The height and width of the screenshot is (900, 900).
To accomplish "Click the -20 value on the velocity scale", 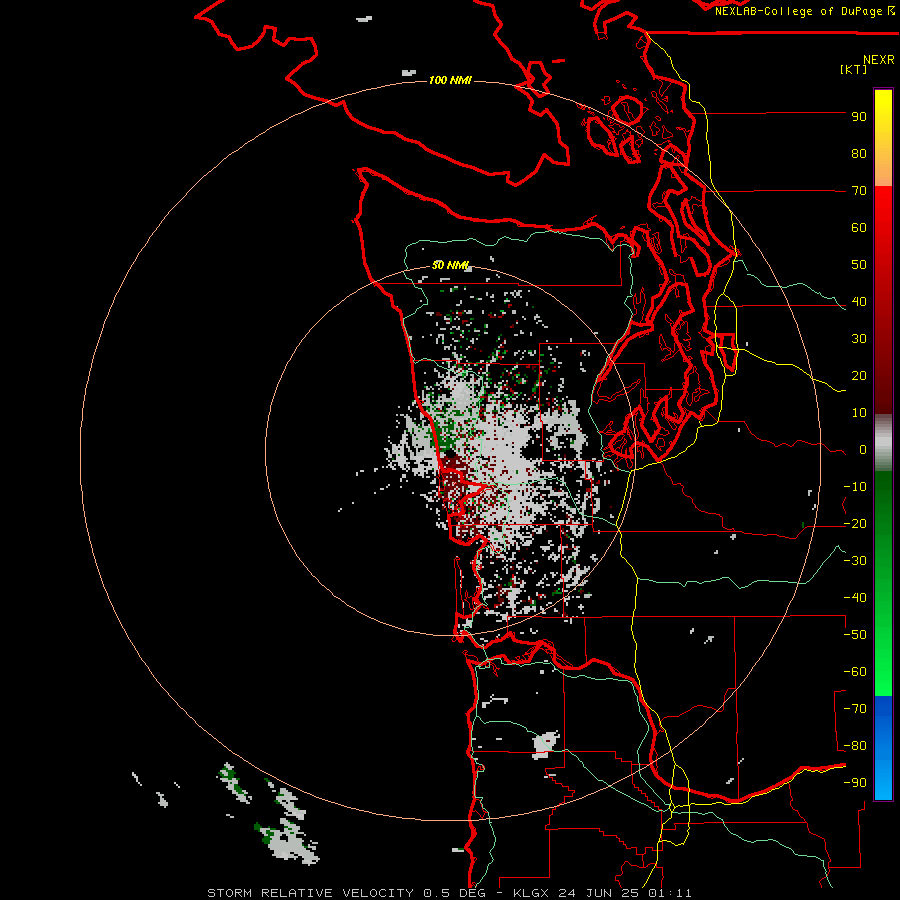I will (x=855, y=524).
